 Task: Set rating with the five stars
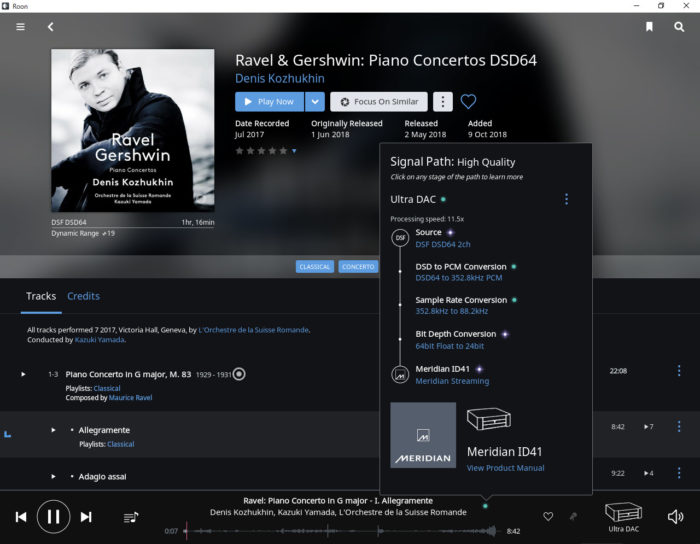262,151
